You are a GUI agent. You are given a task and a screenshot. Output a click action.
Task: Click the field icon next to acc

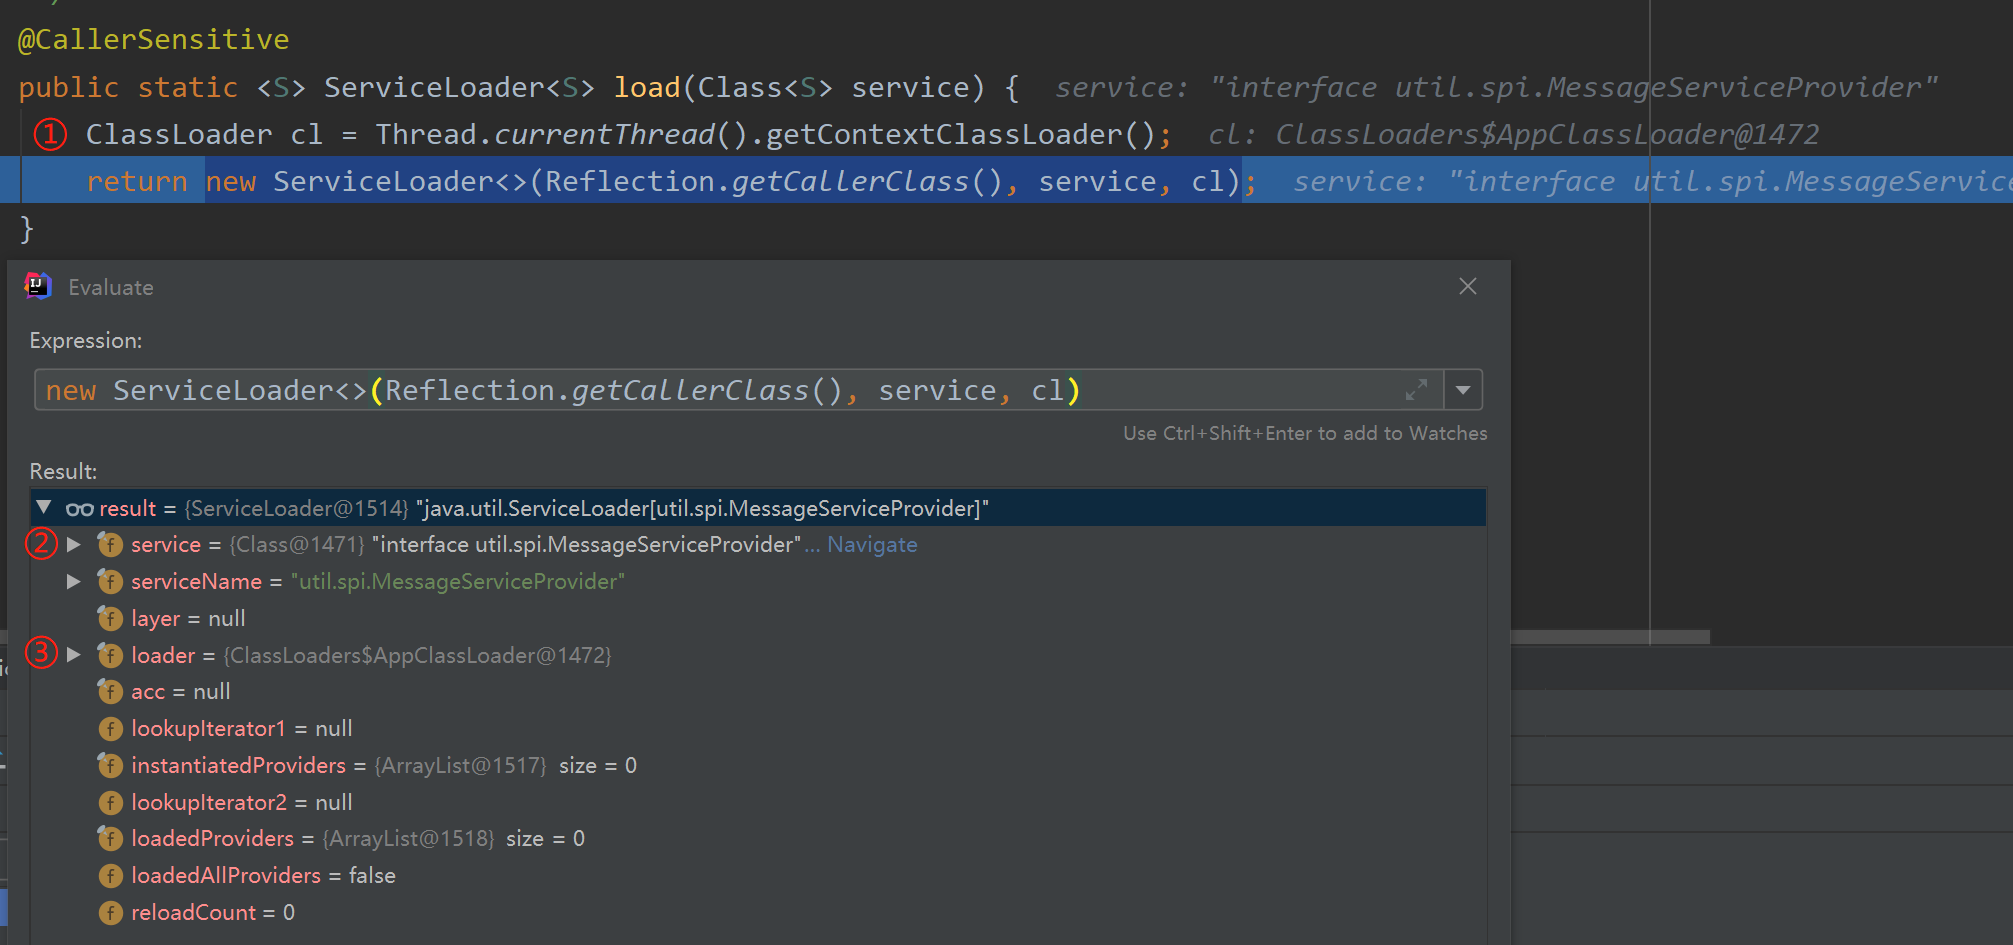[x=110, y=691]
